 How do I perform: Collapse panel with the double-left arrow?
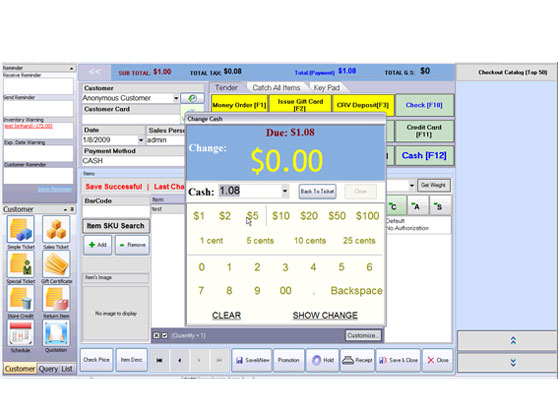(x=94, y=72)
